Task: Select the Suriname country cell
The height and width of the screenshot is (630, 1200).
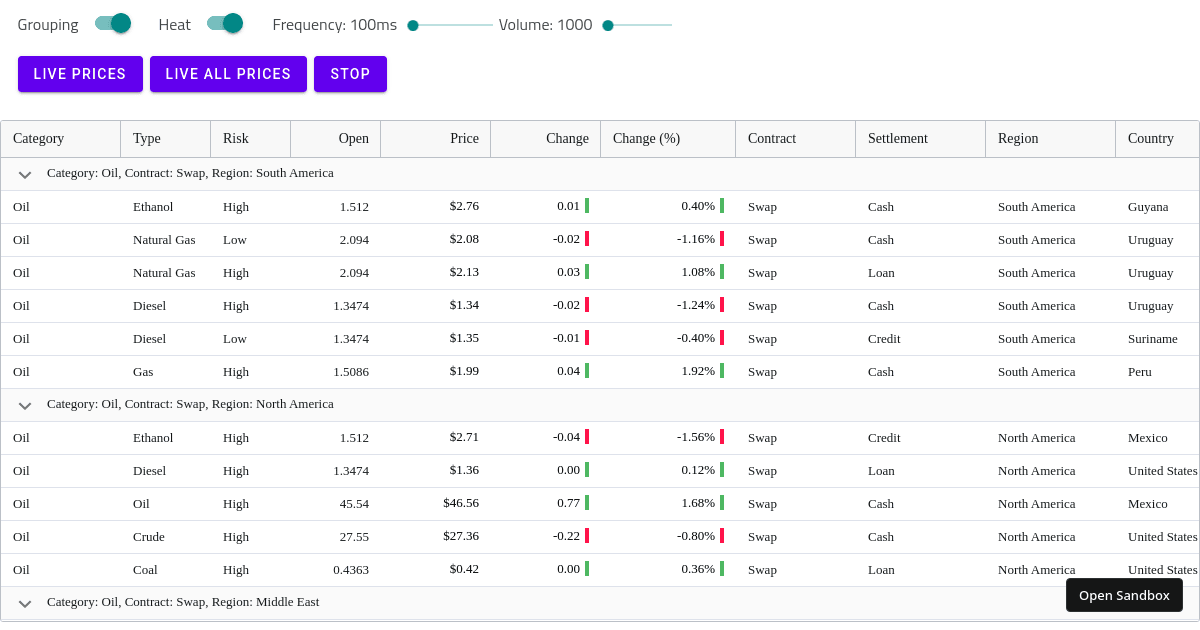Action: pyautogui.click(x=1158, y=339)
